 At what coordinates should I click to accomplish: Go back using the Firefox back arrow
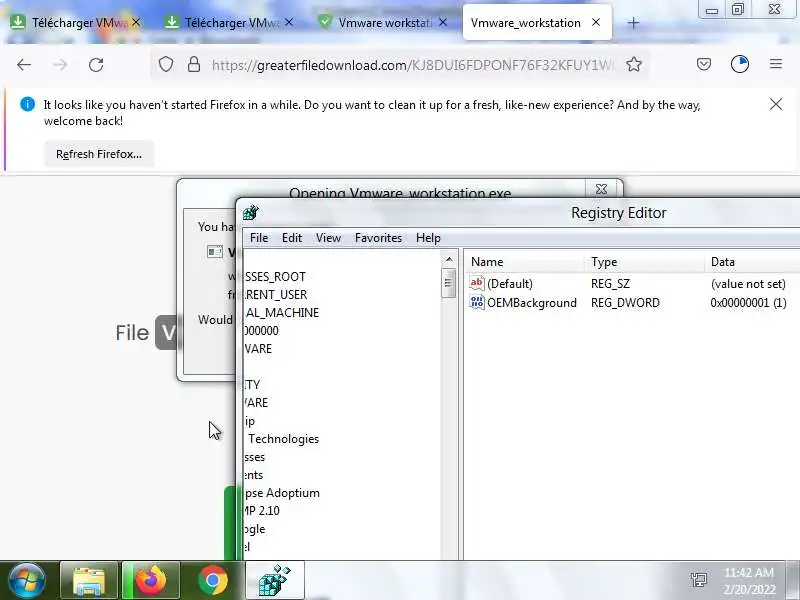(24, 65)
